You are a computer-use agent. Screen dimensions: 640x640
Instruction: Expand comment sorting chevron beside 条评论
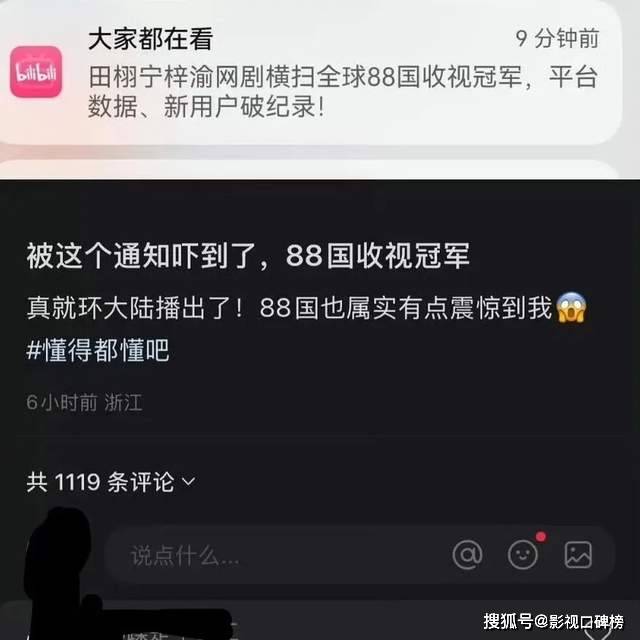[x=188, y=482]
